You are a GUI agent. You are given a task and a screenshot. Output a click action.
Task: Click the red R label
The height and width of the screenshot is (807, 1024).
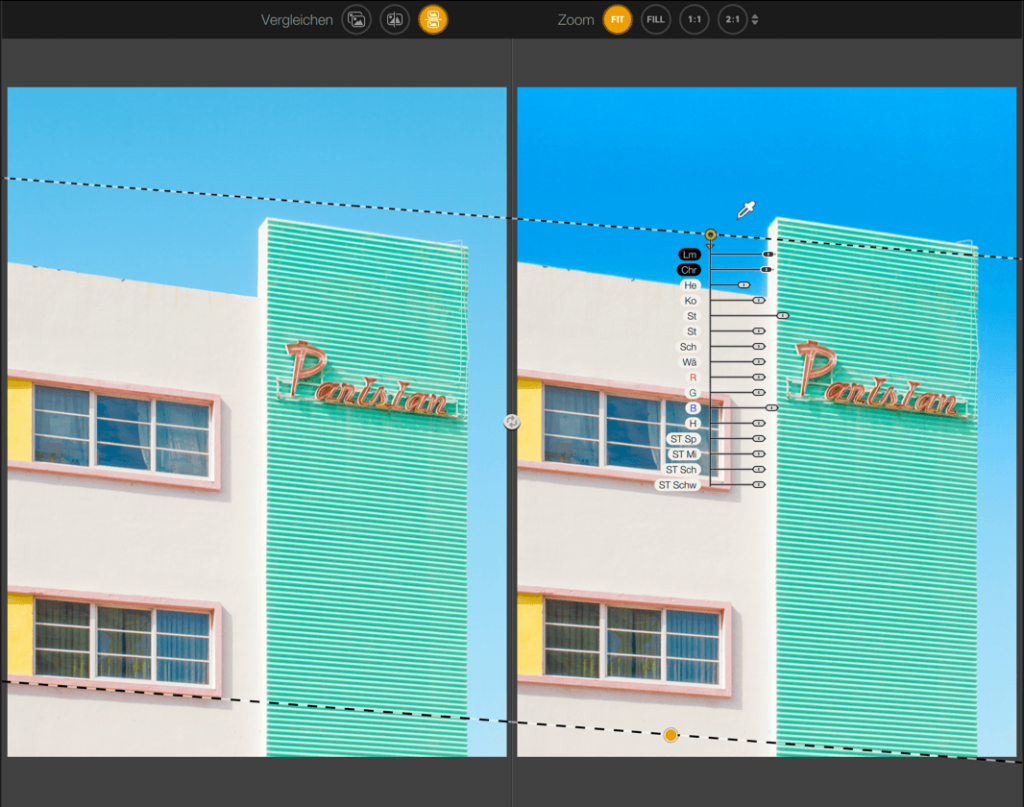693,377
